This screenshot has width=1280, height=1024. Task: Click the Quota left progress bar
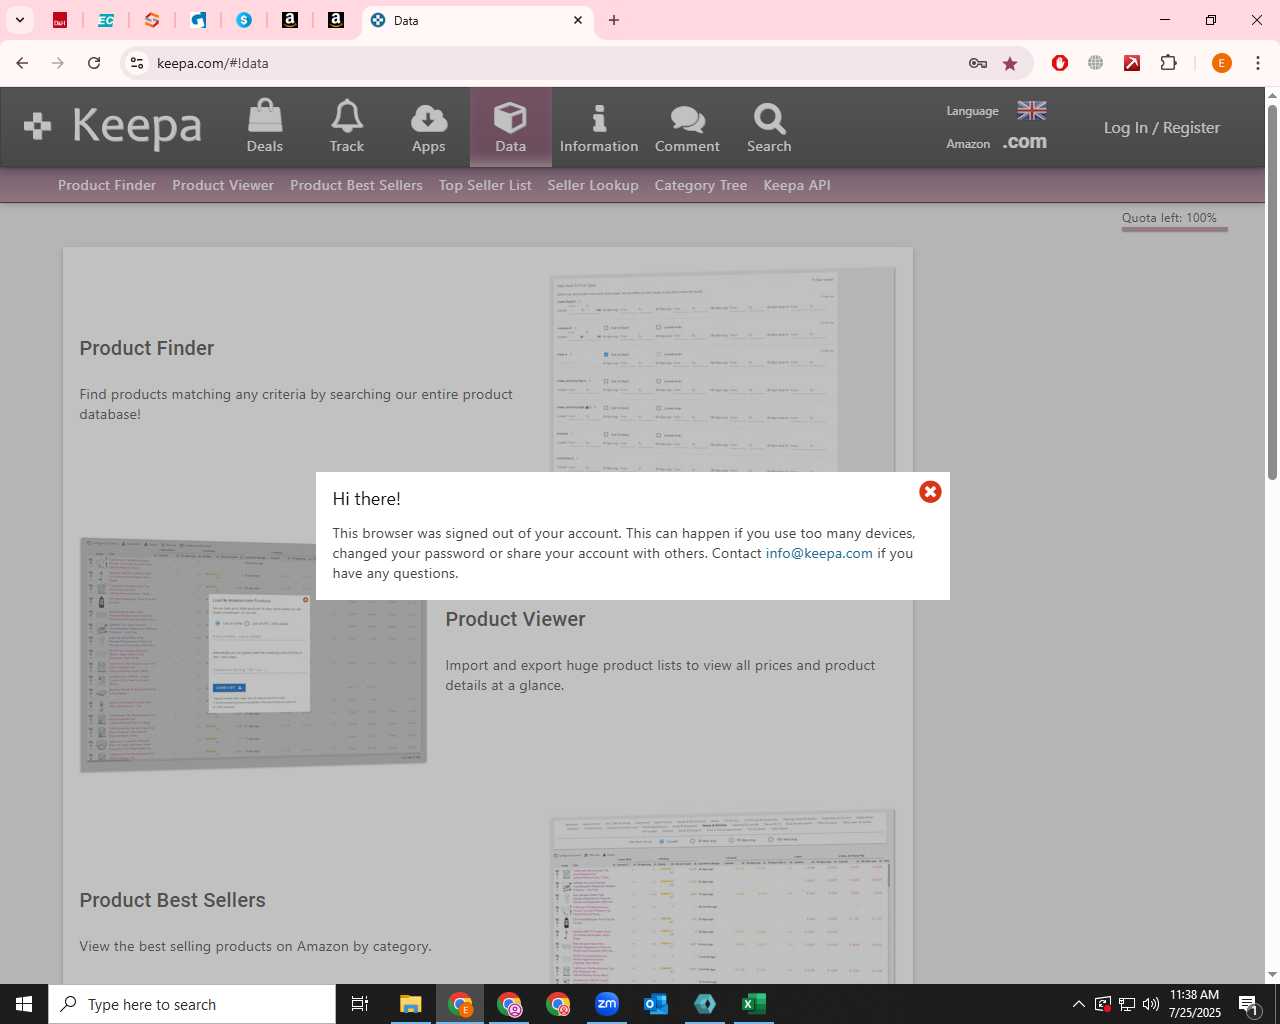1174,229
